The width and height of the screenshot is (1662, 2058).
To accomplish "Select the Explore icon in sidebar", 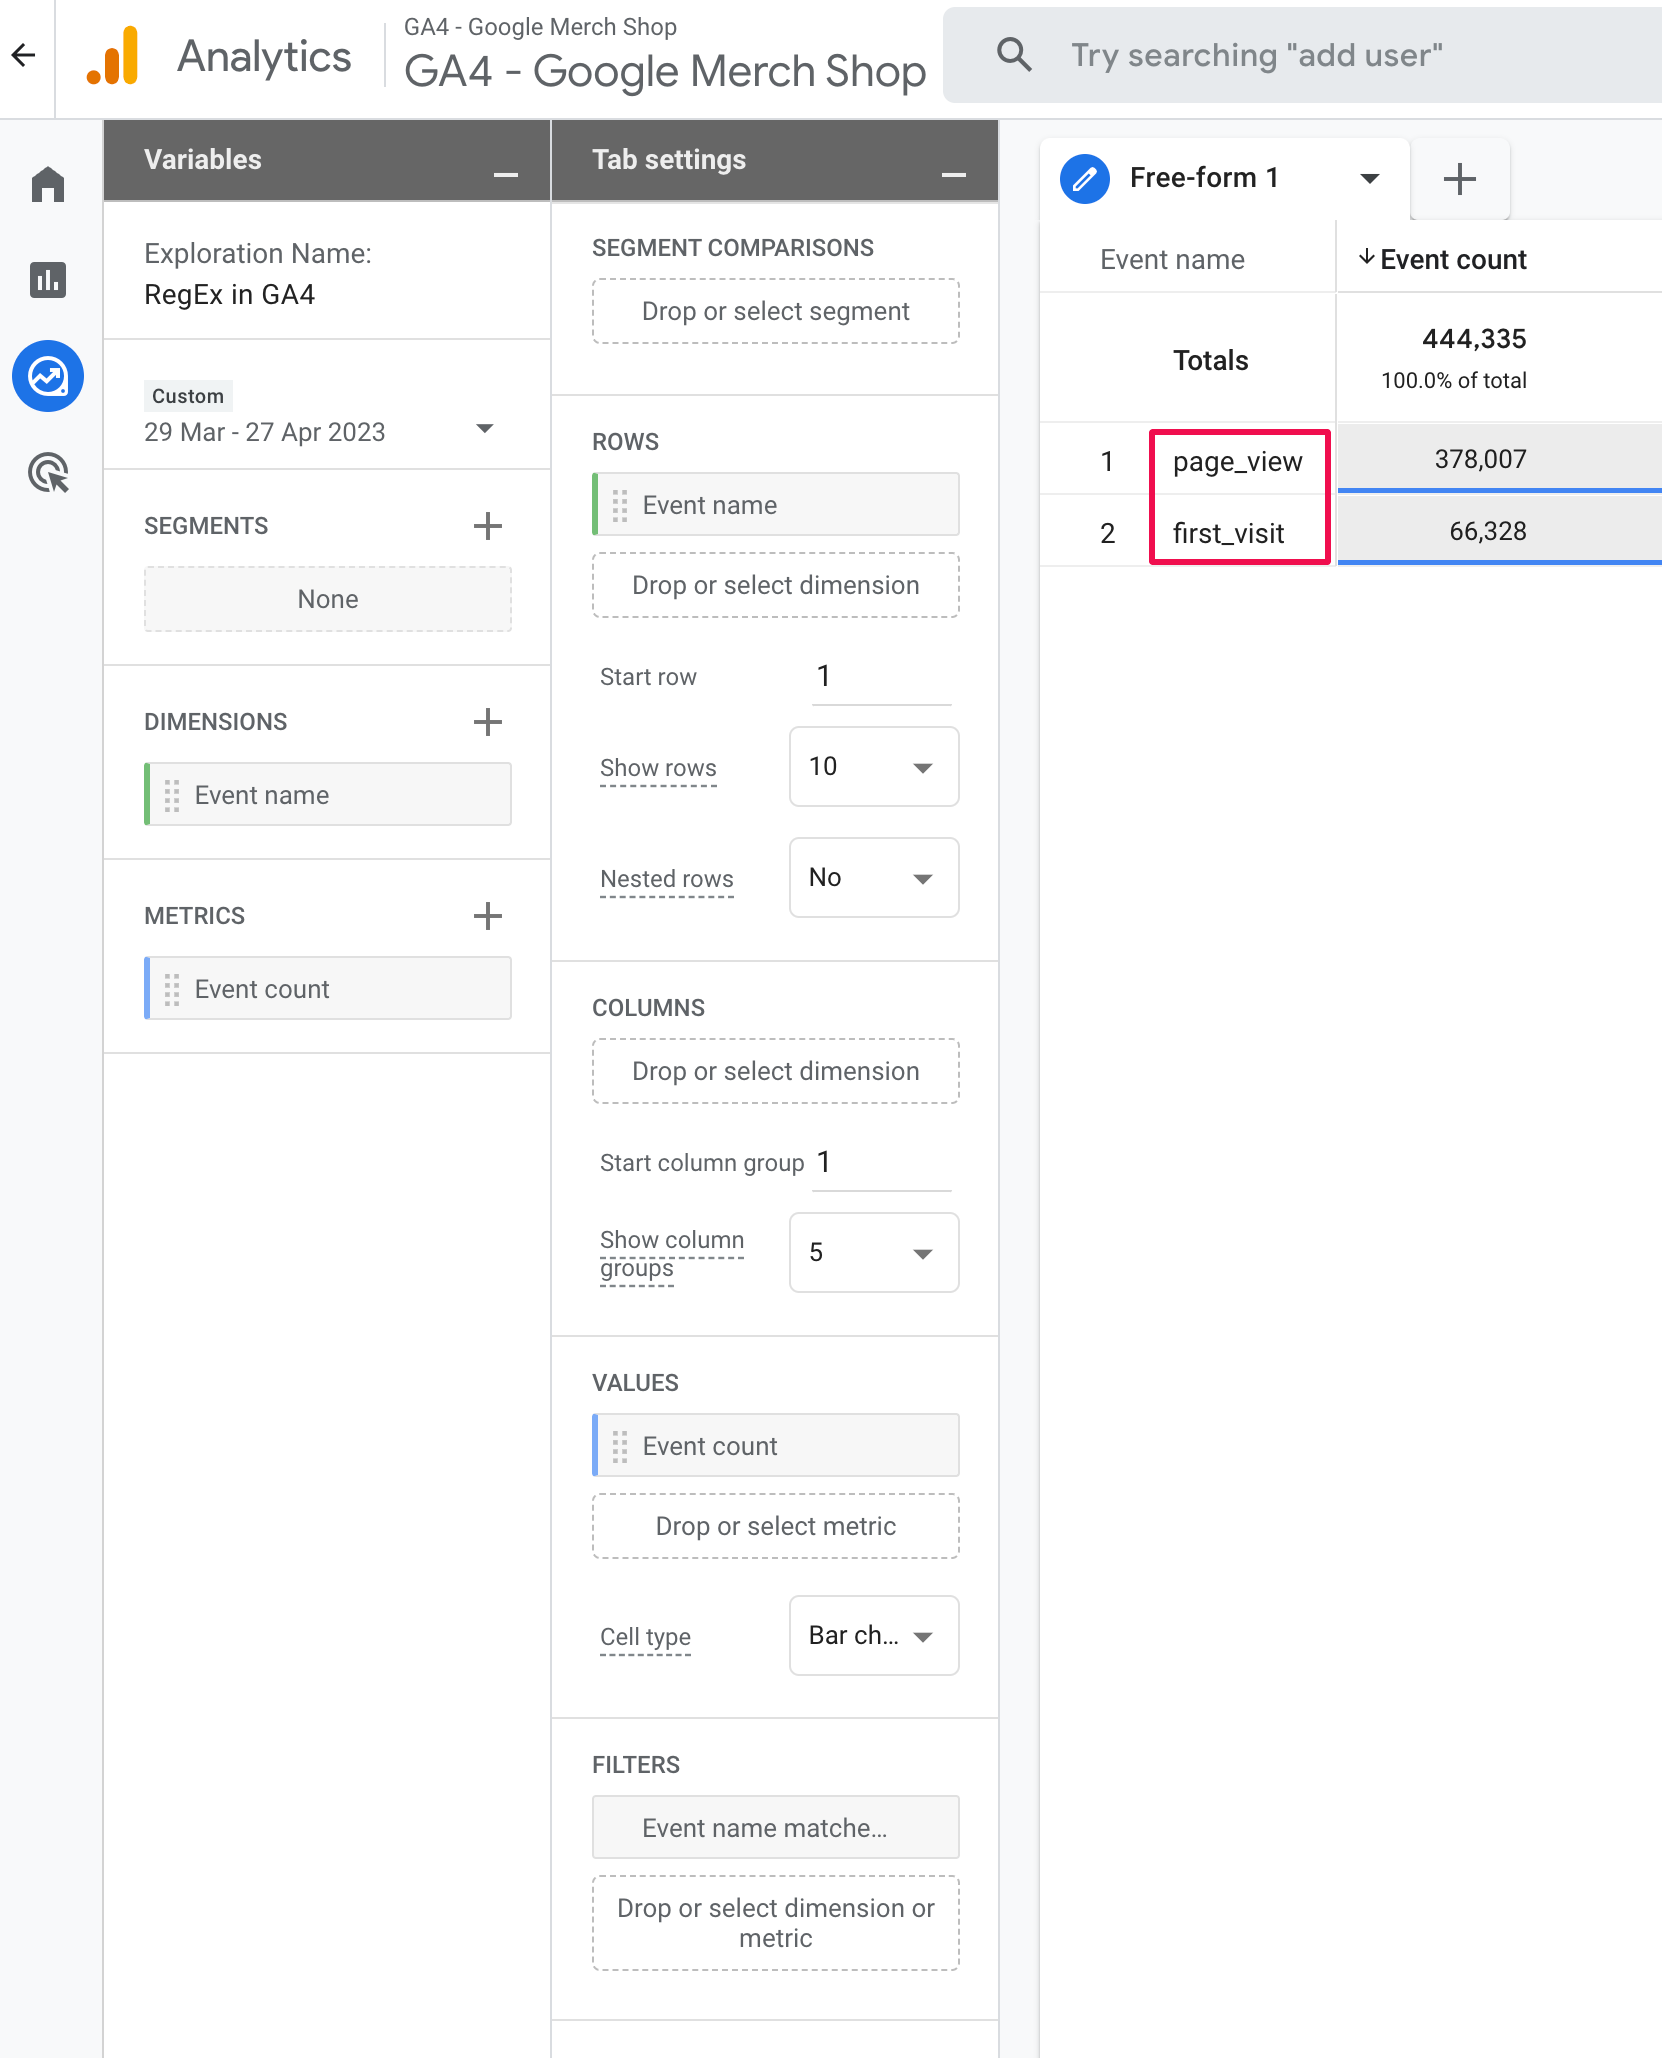I will (48, 377).
